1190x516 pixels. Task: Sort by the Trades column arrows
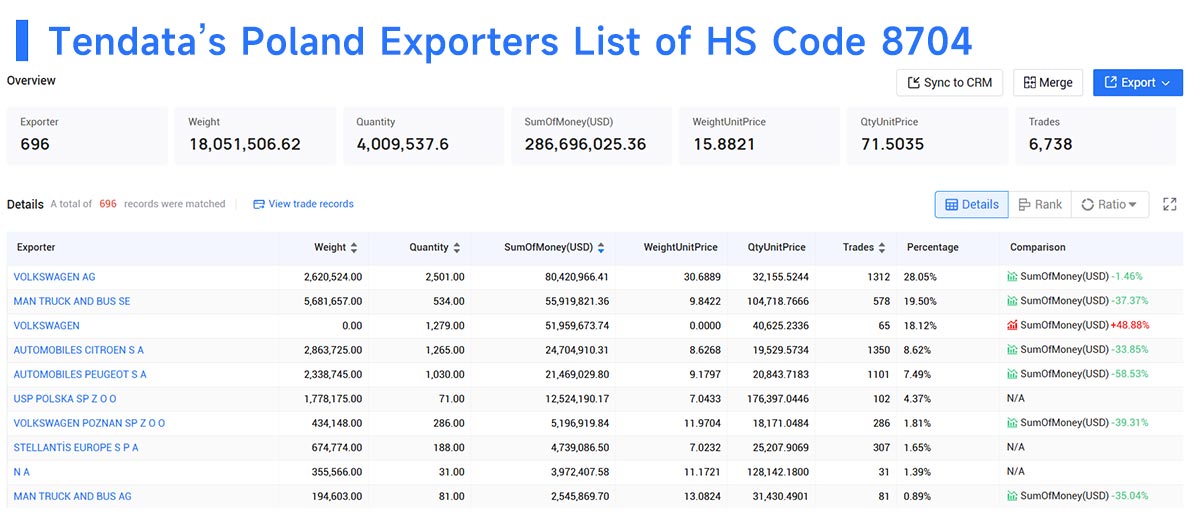pyautogui.click(x=881, y=247)
